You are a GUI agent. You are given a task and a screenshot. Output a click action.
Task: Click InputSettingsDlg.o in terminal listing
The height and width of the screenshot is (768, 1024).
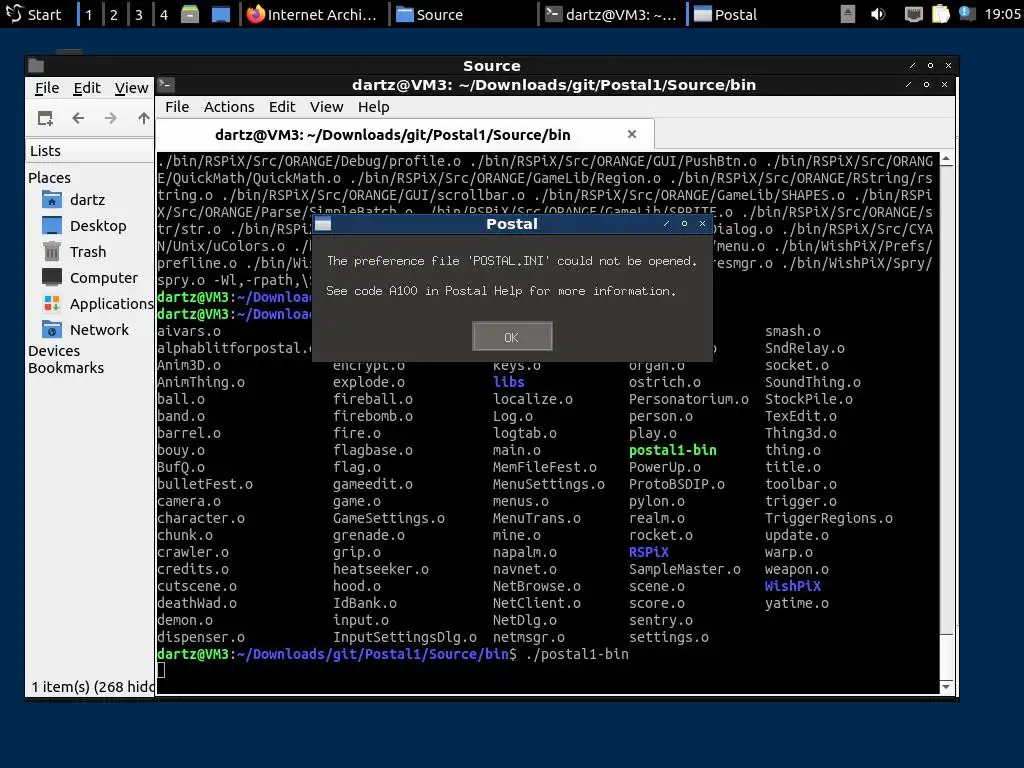tap(404, 637)
